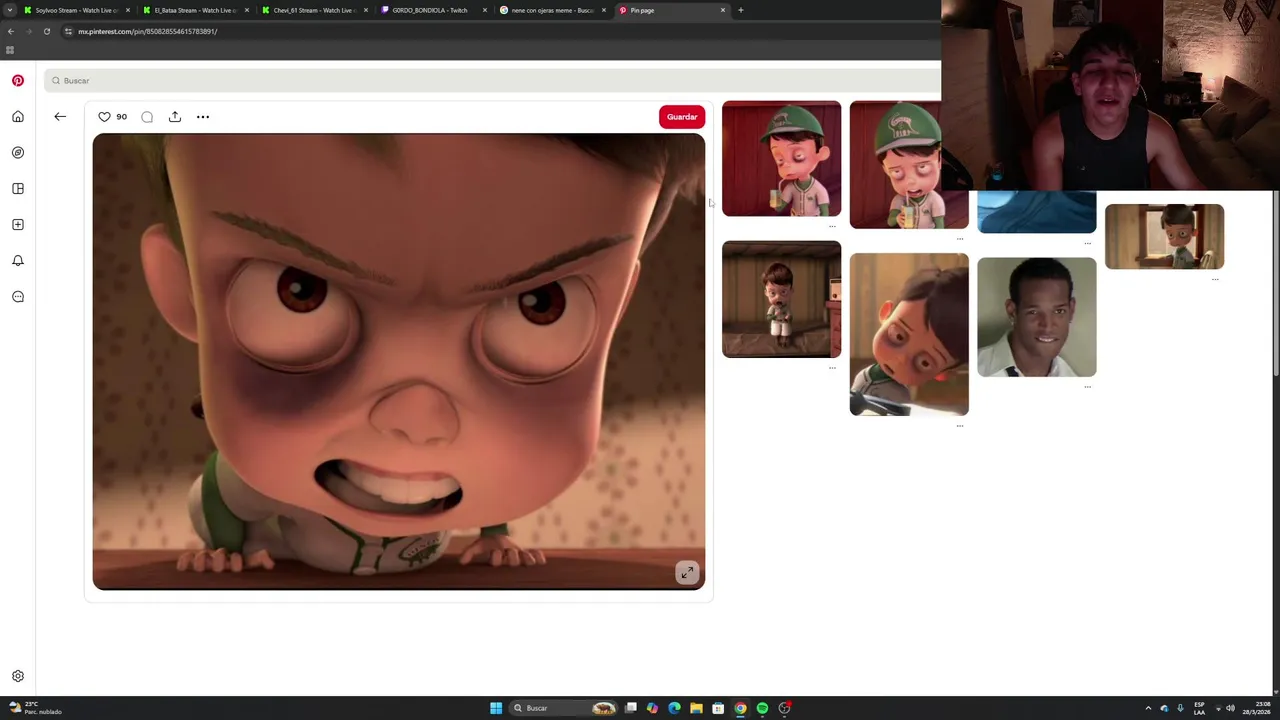Click the browser forward arrow
Screen dimensions: 1280x720
28,31
